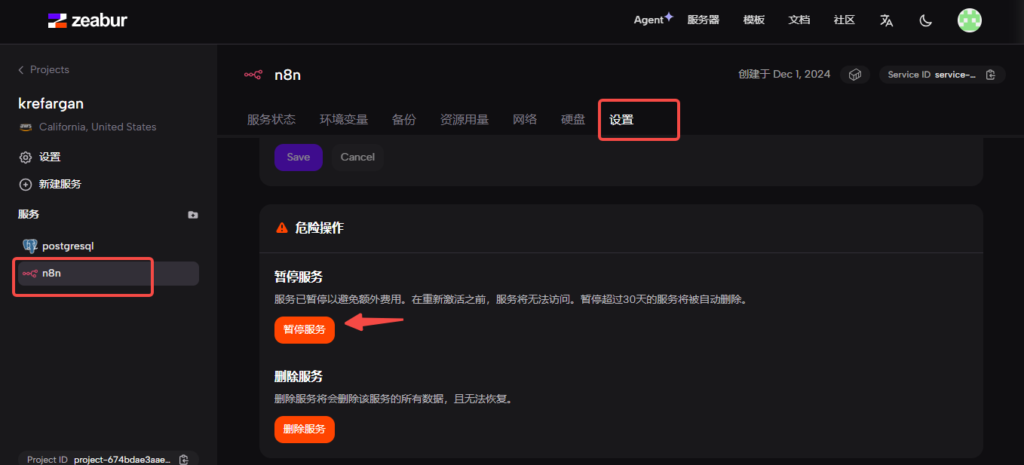Copy the Service ID
The image size is (1024, 465).
tap(991, 74)
